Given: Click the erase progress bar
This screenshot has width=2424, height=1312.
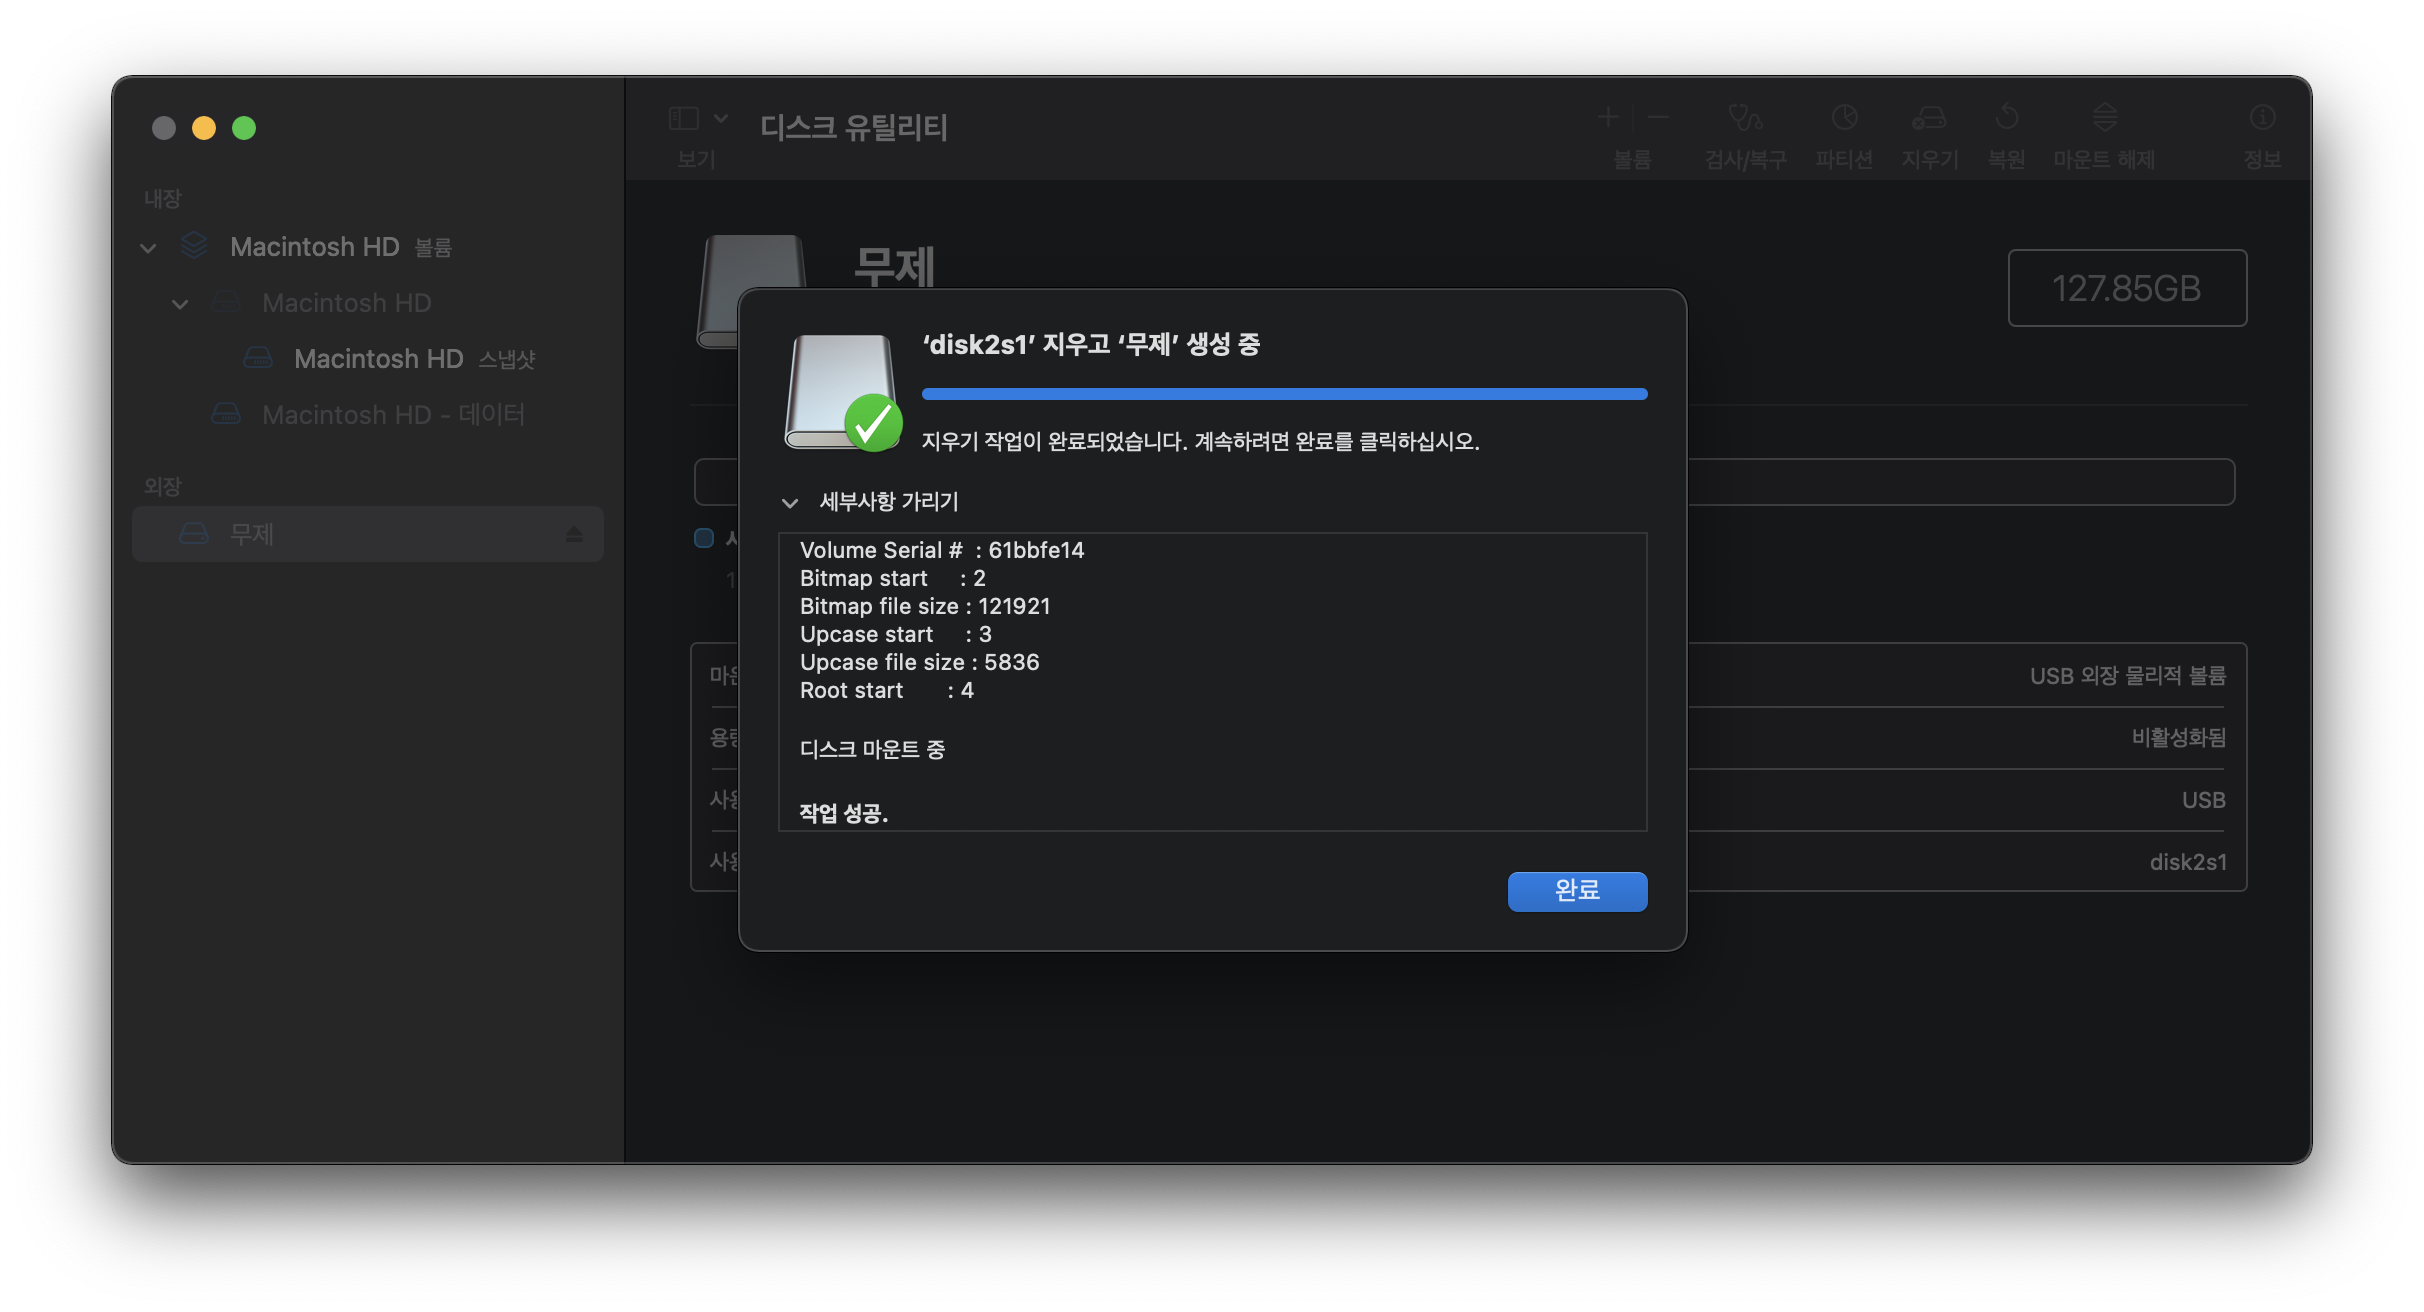Looking at the screenshot, I should click(1284, 394).
